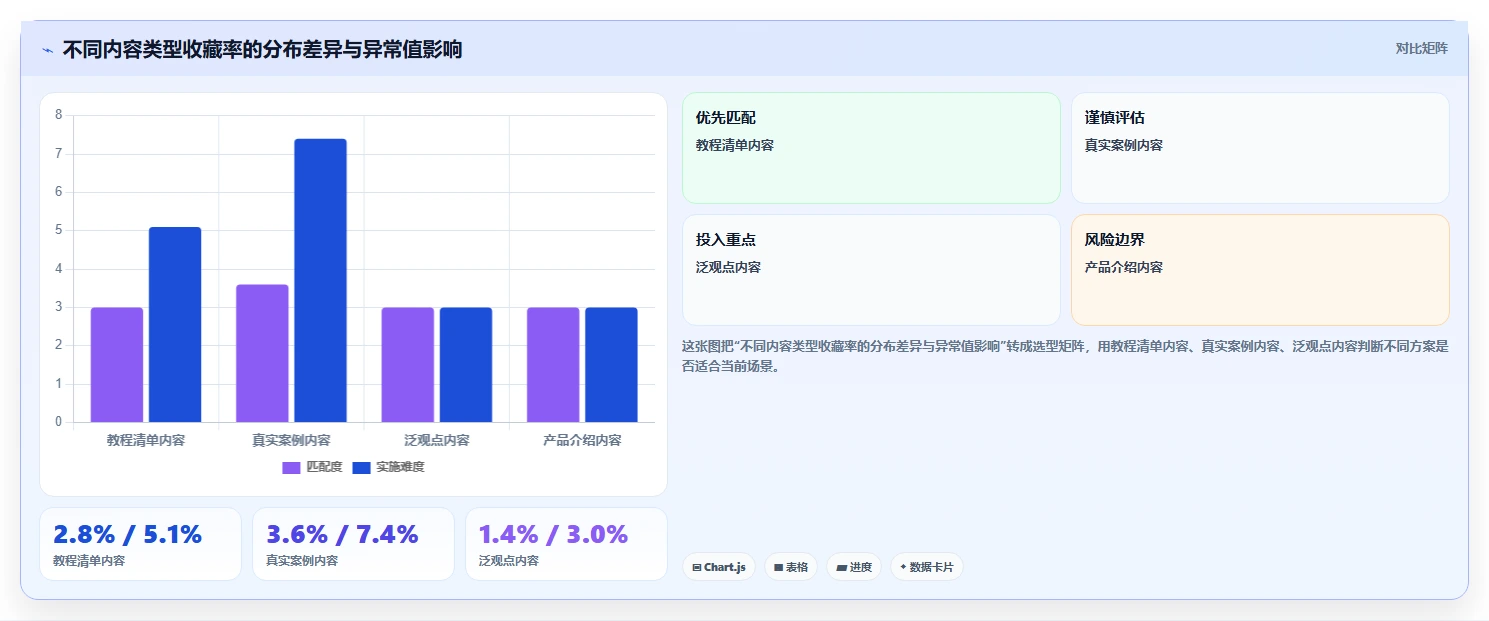Click the y-axis value 0
1489x621 pixels.
58,422
